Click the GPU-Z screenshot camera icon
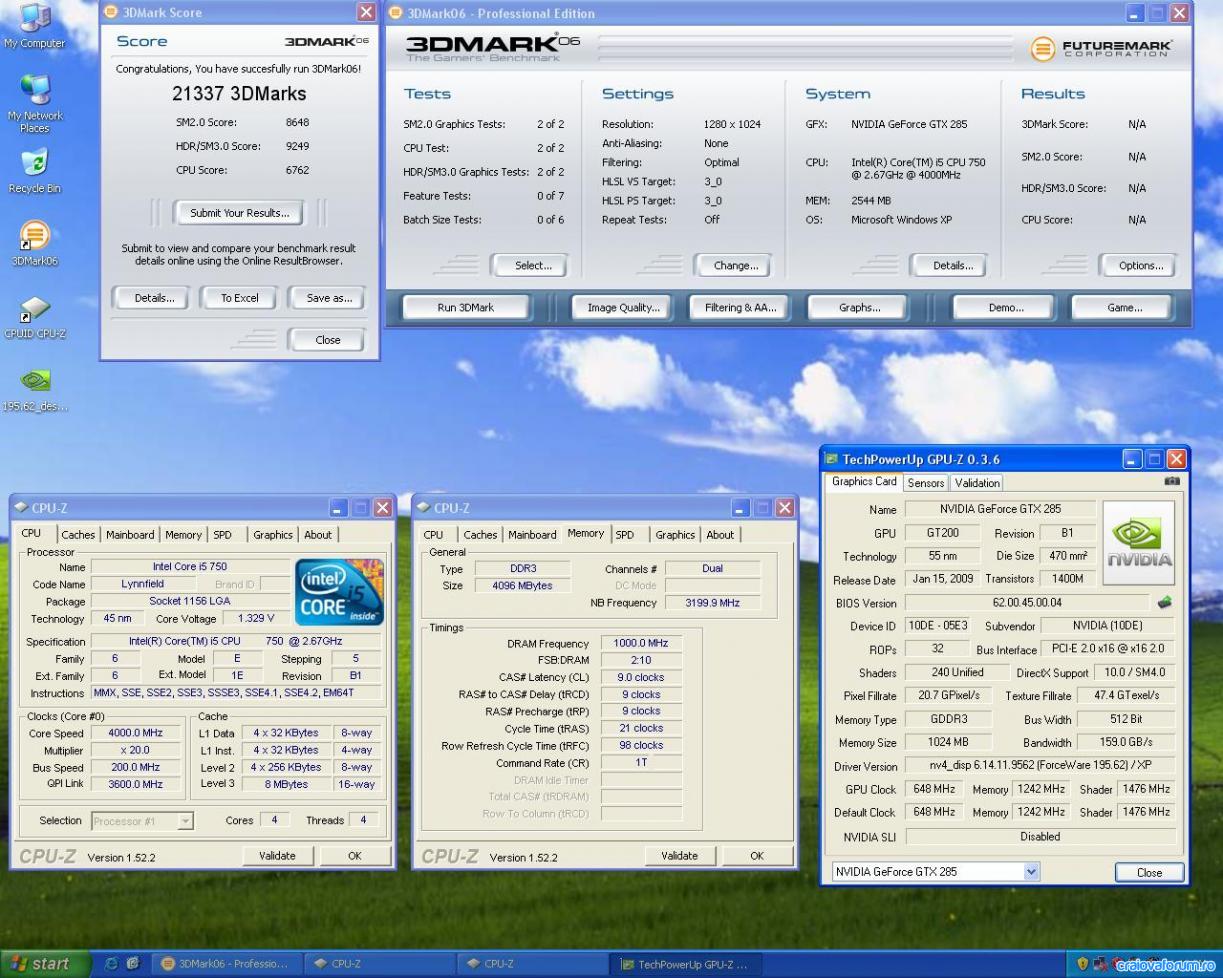The image size is (1223, 978). [x=1172, y=482]
